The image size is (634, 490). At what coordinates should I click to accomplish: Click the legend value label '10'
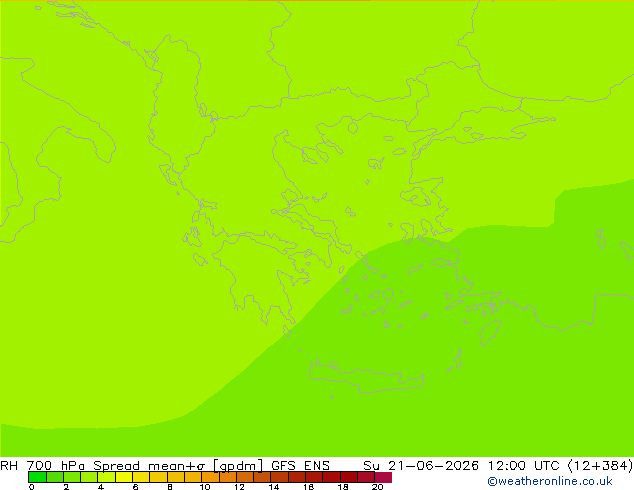[205, 487]
